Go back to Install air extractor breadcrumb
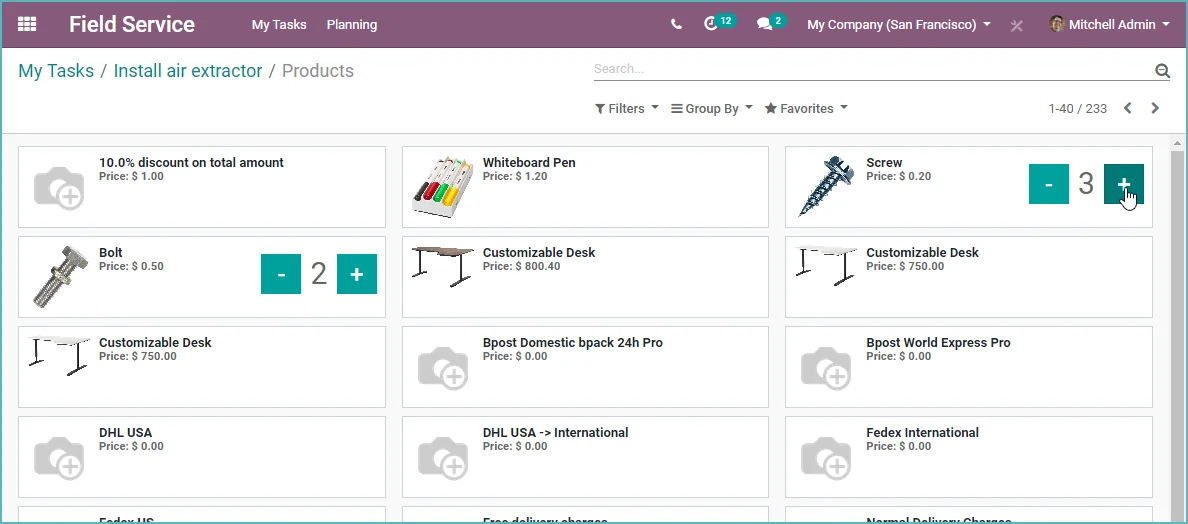The height and width of the screenshot is (524, 1188). (x=188, y=70)
